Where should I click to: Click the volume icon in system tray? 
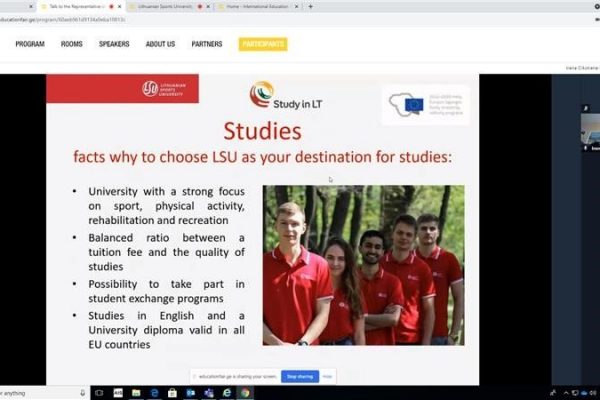[x=592, y=393]
